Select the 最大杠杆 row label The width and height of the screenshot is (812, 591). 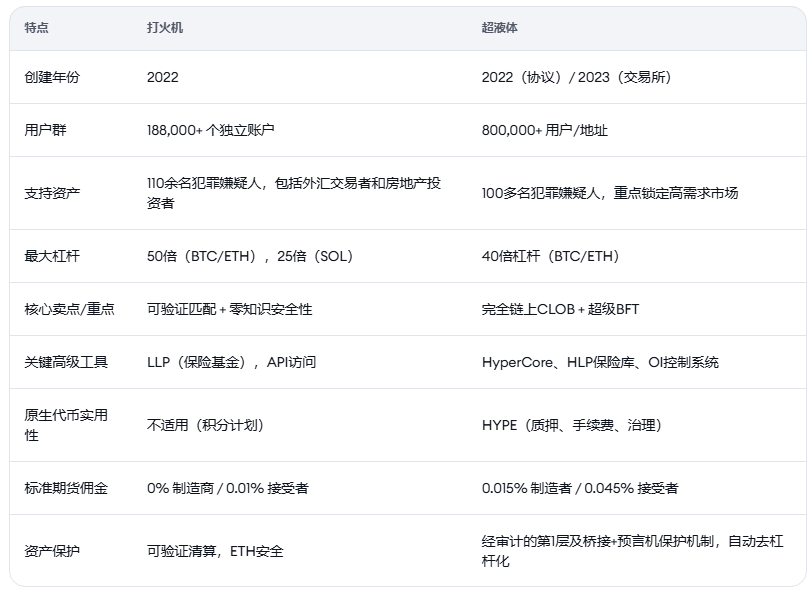click(52, 256)
